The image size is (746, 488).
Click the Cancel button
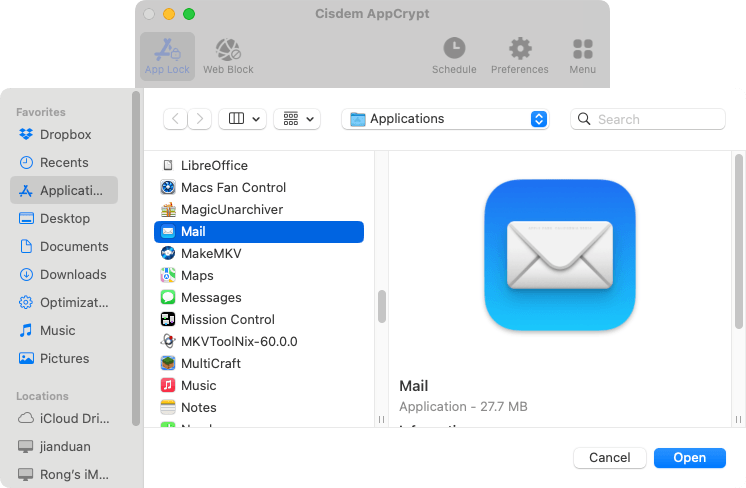(609, 458)
